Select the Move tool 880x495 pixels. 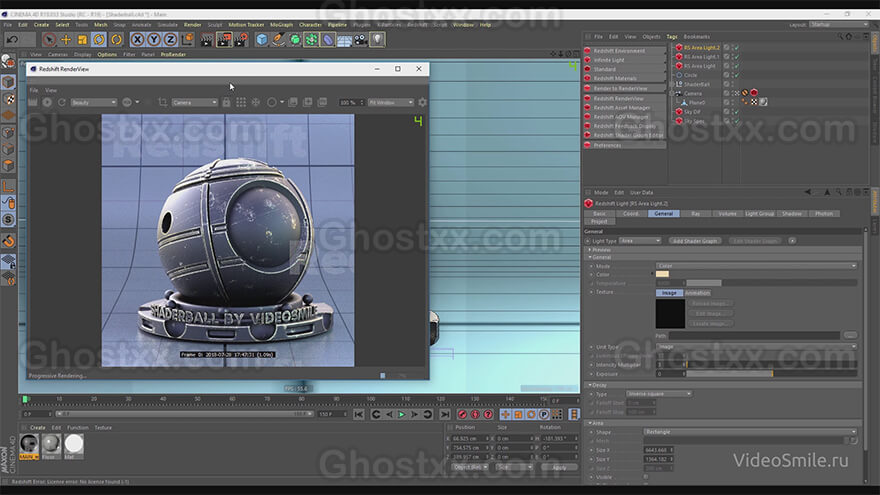point(66,39)
